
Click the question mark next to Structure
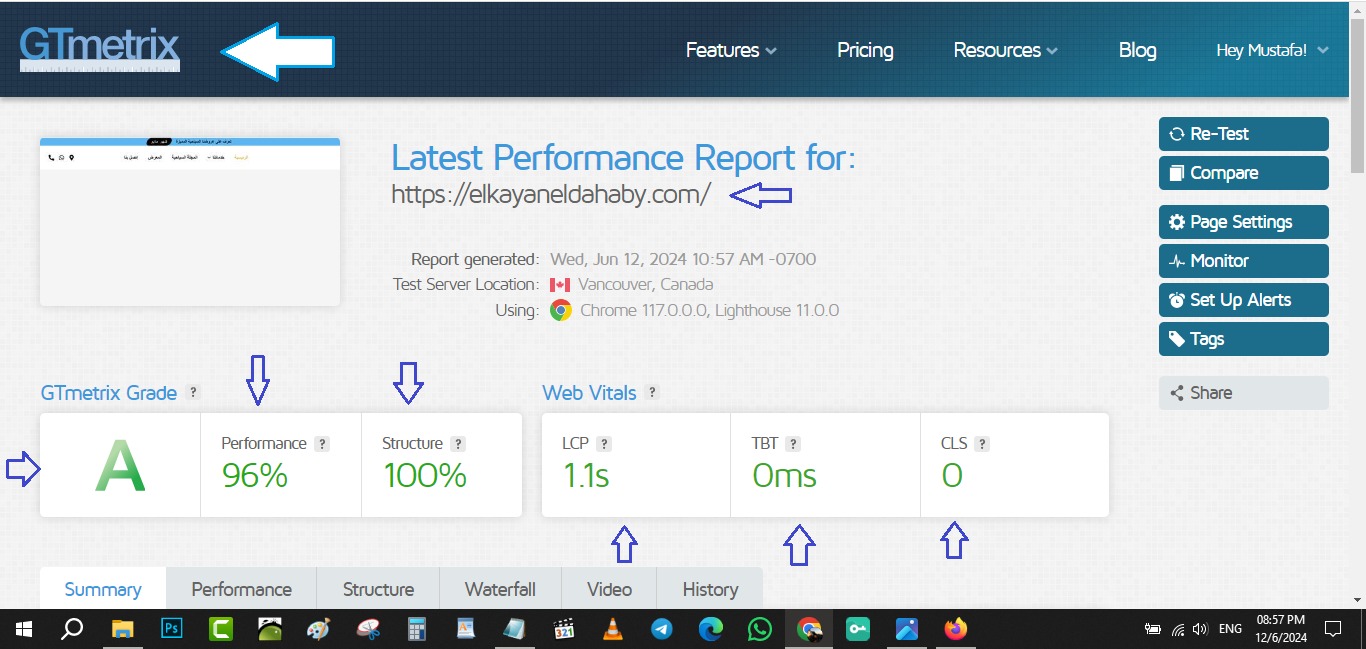(x=458, y=444)
